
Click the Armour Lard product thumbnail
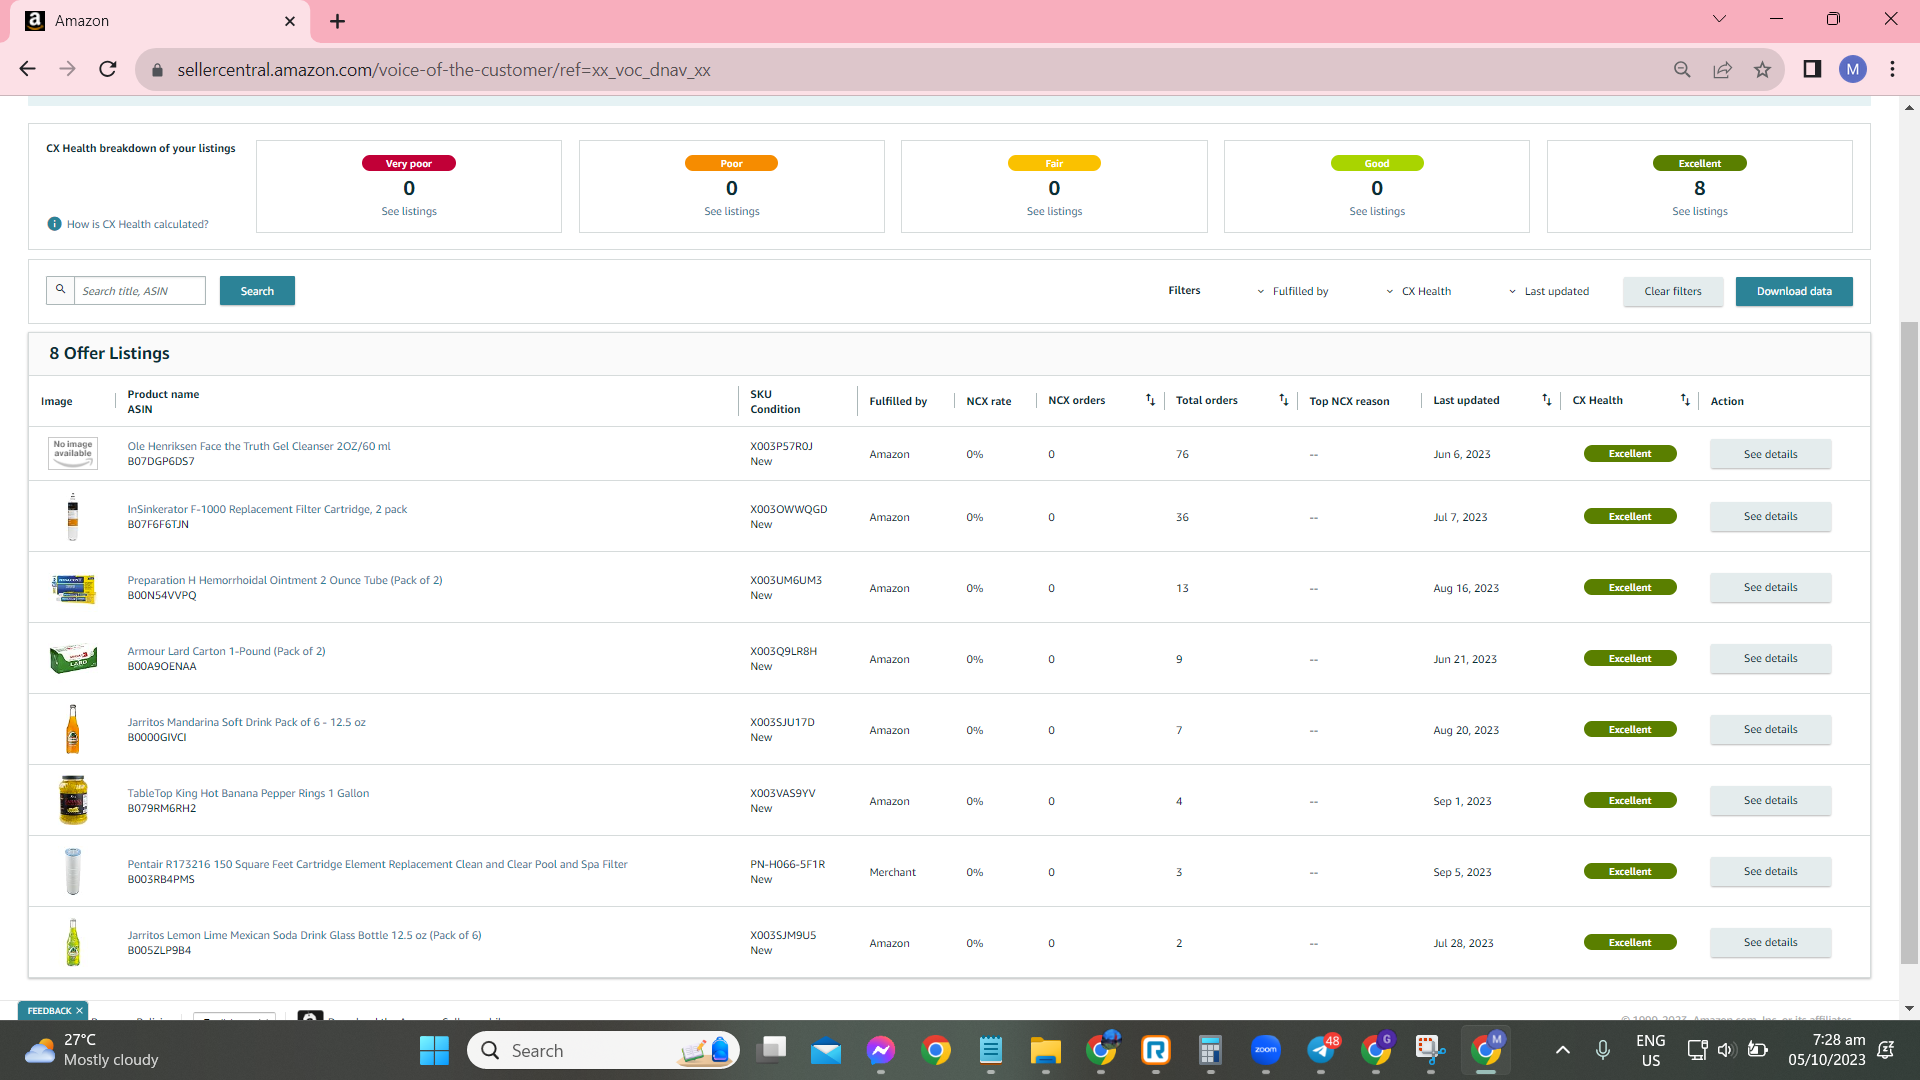pos(73,659)
